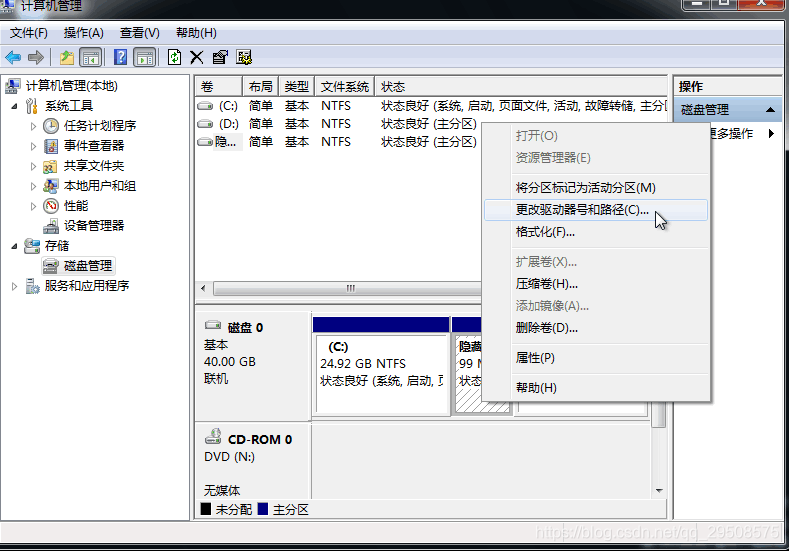The width and height of the screenshot is (789, 551).
Task: Select 共享文件夹 icon in tree
Action: [x=50, y=166]
